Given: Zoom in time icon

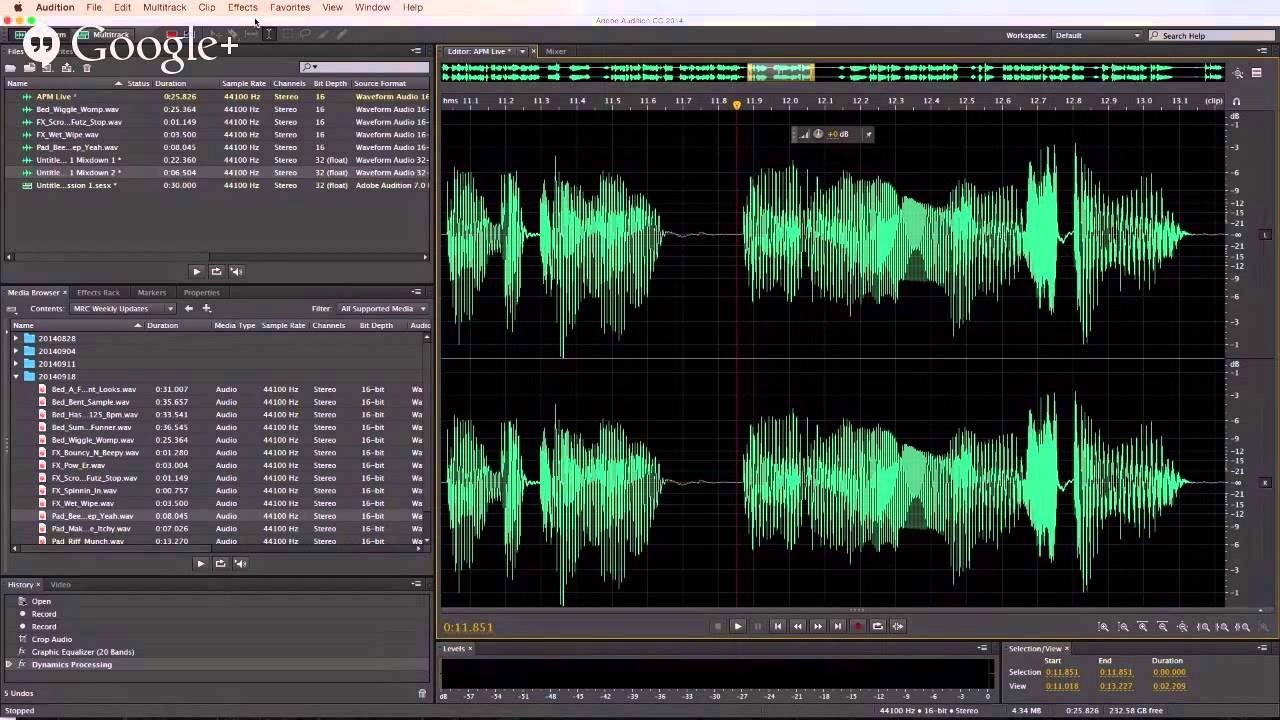Looking at the screenshot, I should pos(1143,627).
